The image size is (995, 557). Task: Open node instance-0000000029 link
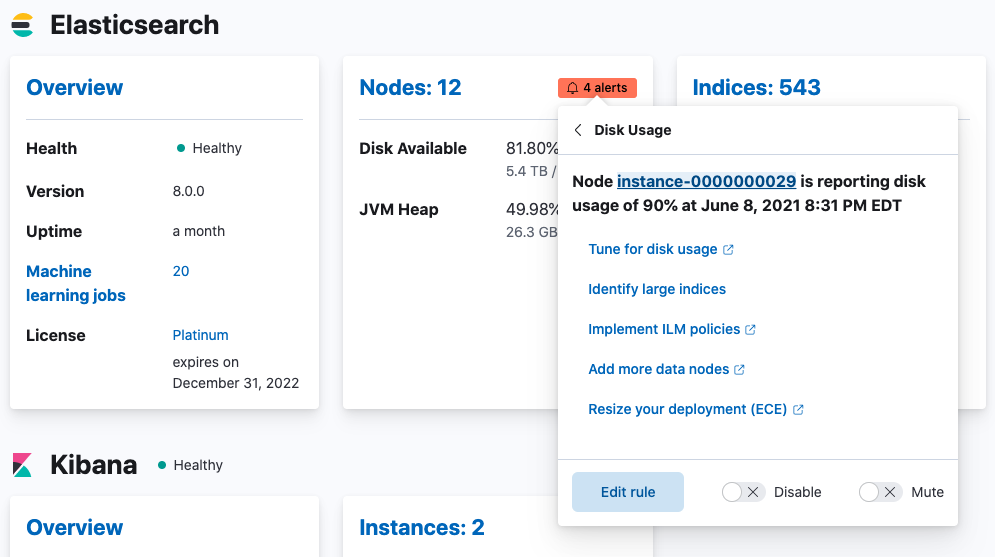click(x=706, y=181)
